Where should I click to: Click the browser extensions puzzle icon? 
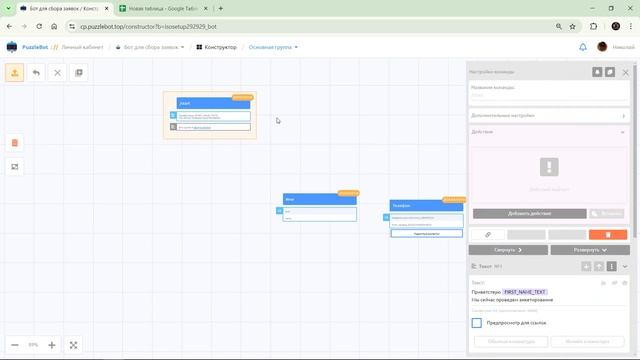[593, 27]
